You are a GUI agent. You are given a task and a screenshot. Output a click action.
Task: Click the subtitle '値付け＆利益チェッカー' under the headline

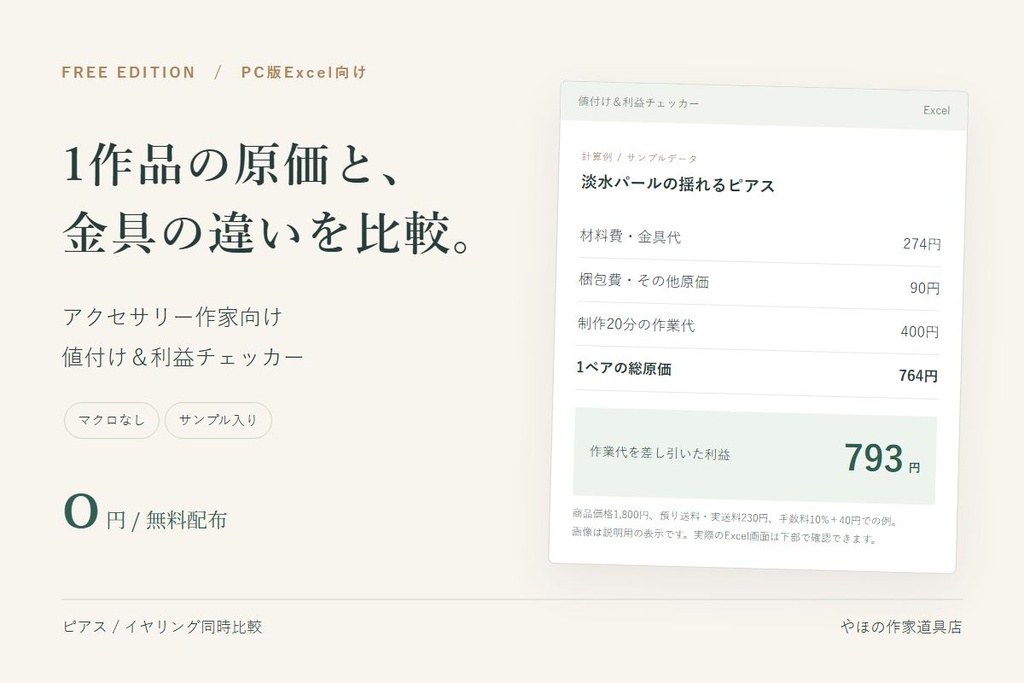click(184, 357)
